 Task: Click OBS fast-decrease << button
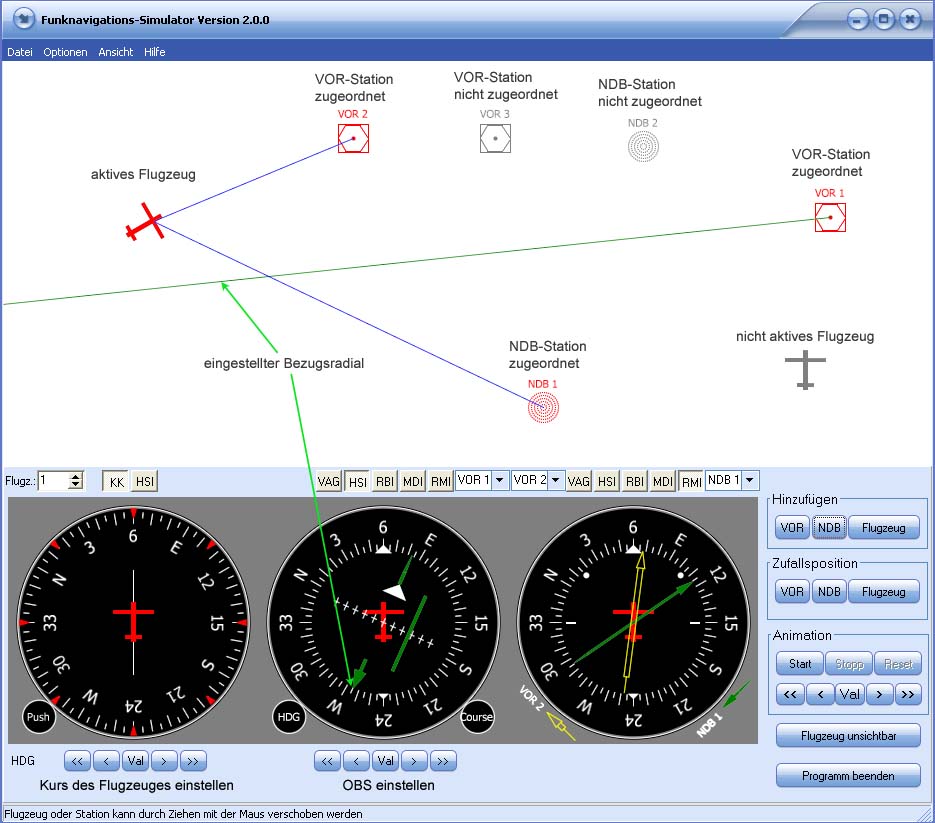pos(327,761)
